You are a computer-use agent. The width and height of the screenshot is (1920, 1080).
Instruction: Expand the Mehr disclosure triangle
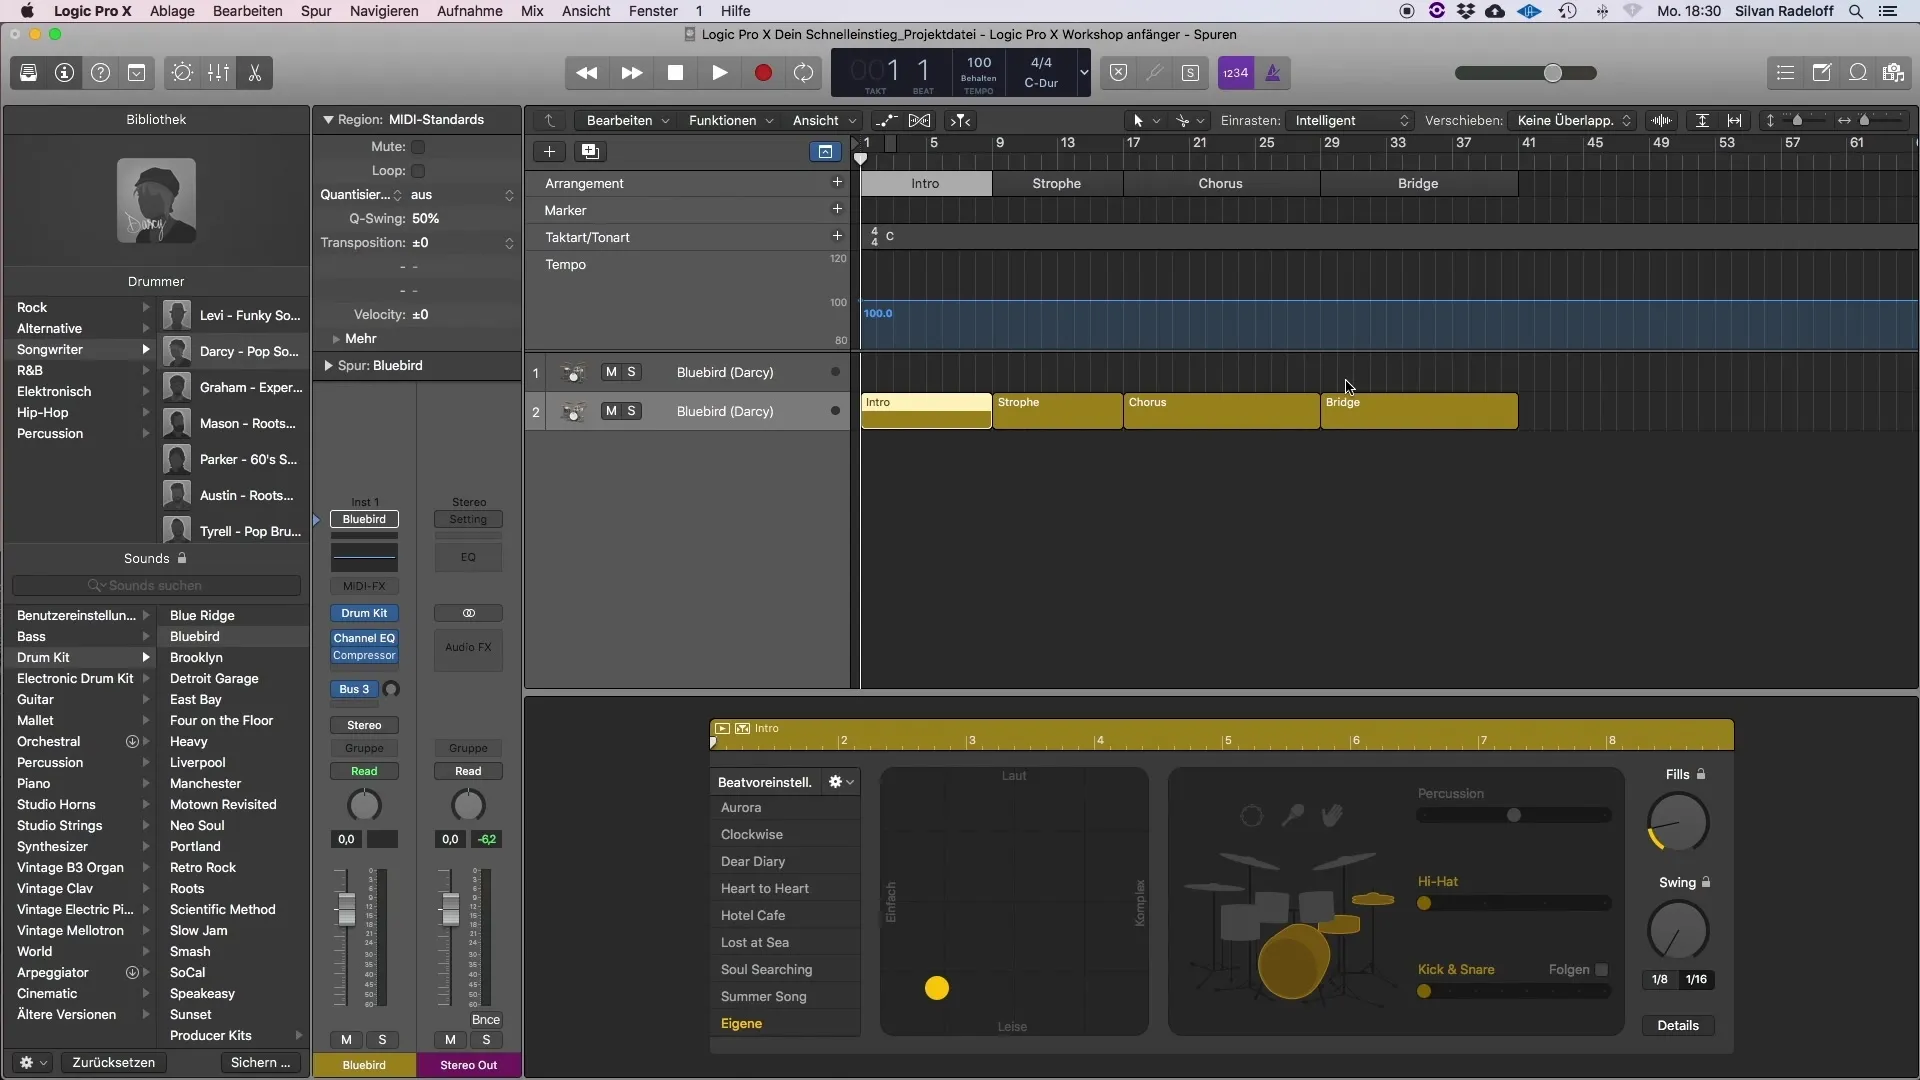point(336,339)
